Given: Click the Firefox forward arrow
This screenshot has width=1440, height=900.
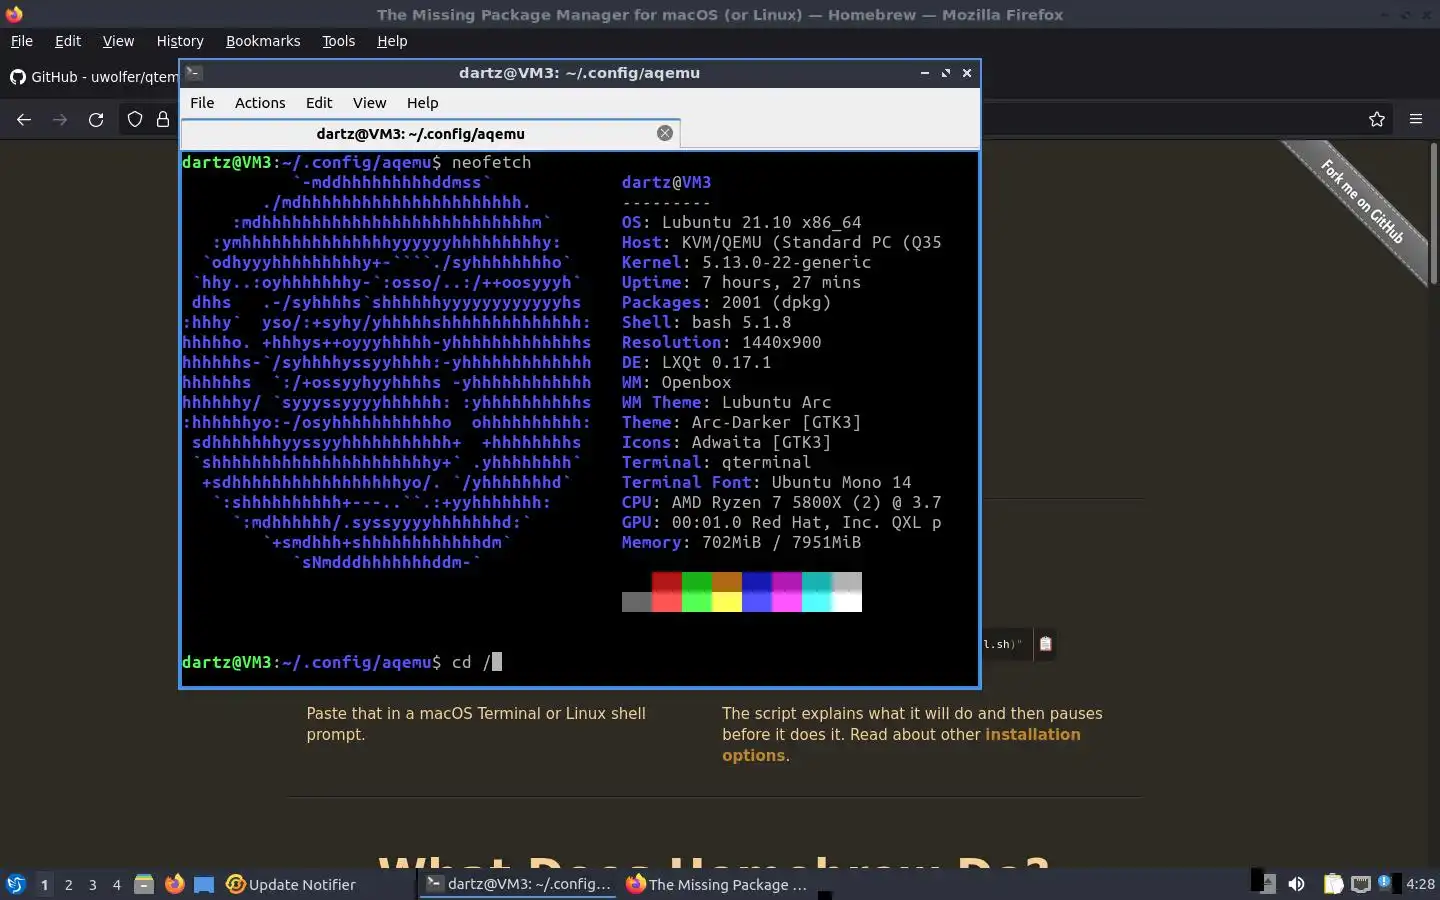Looking at the screenshot, I should (x=60, y=119).
